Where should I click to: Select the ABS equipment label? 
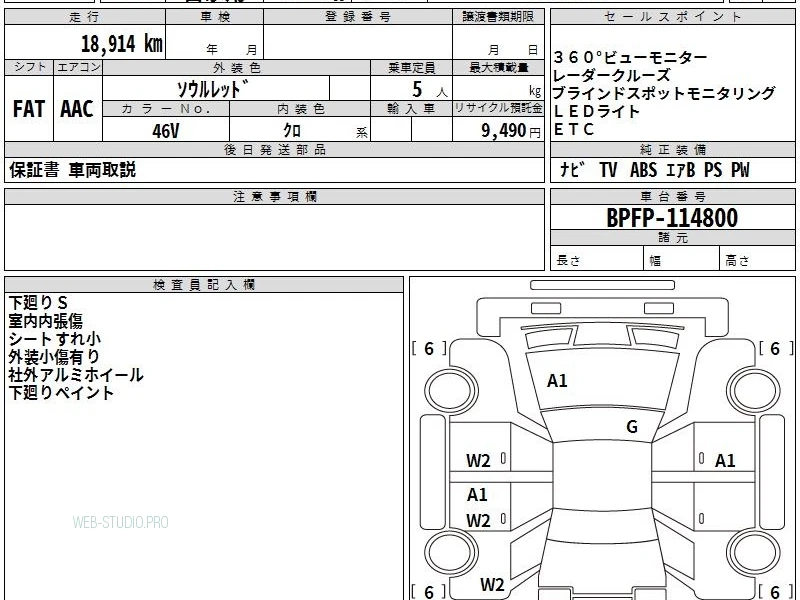pyautogui.click(x=643, y=169)
